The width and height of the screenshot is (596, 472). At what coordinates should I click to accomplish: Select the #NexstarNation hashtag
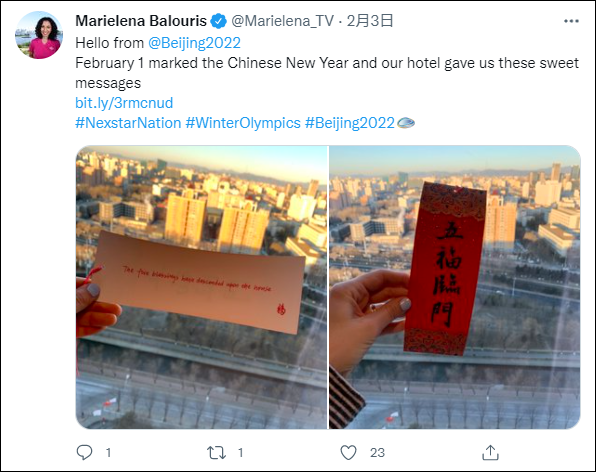[128, 123]
